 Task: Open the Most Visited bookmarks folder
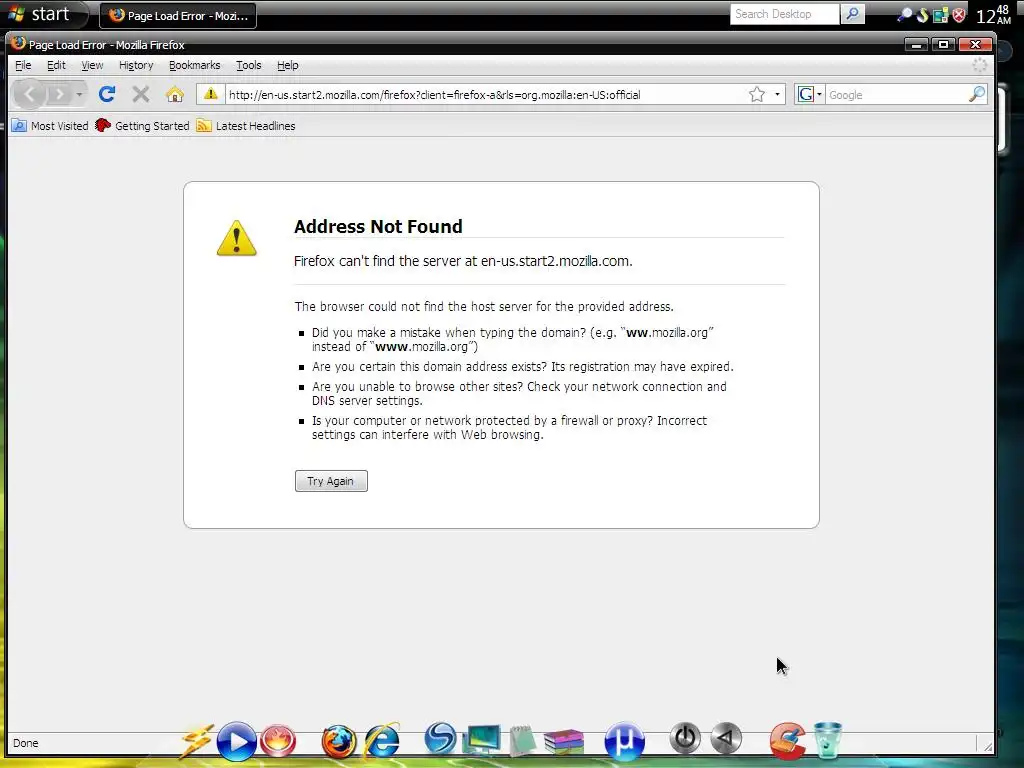coord(50,126)
